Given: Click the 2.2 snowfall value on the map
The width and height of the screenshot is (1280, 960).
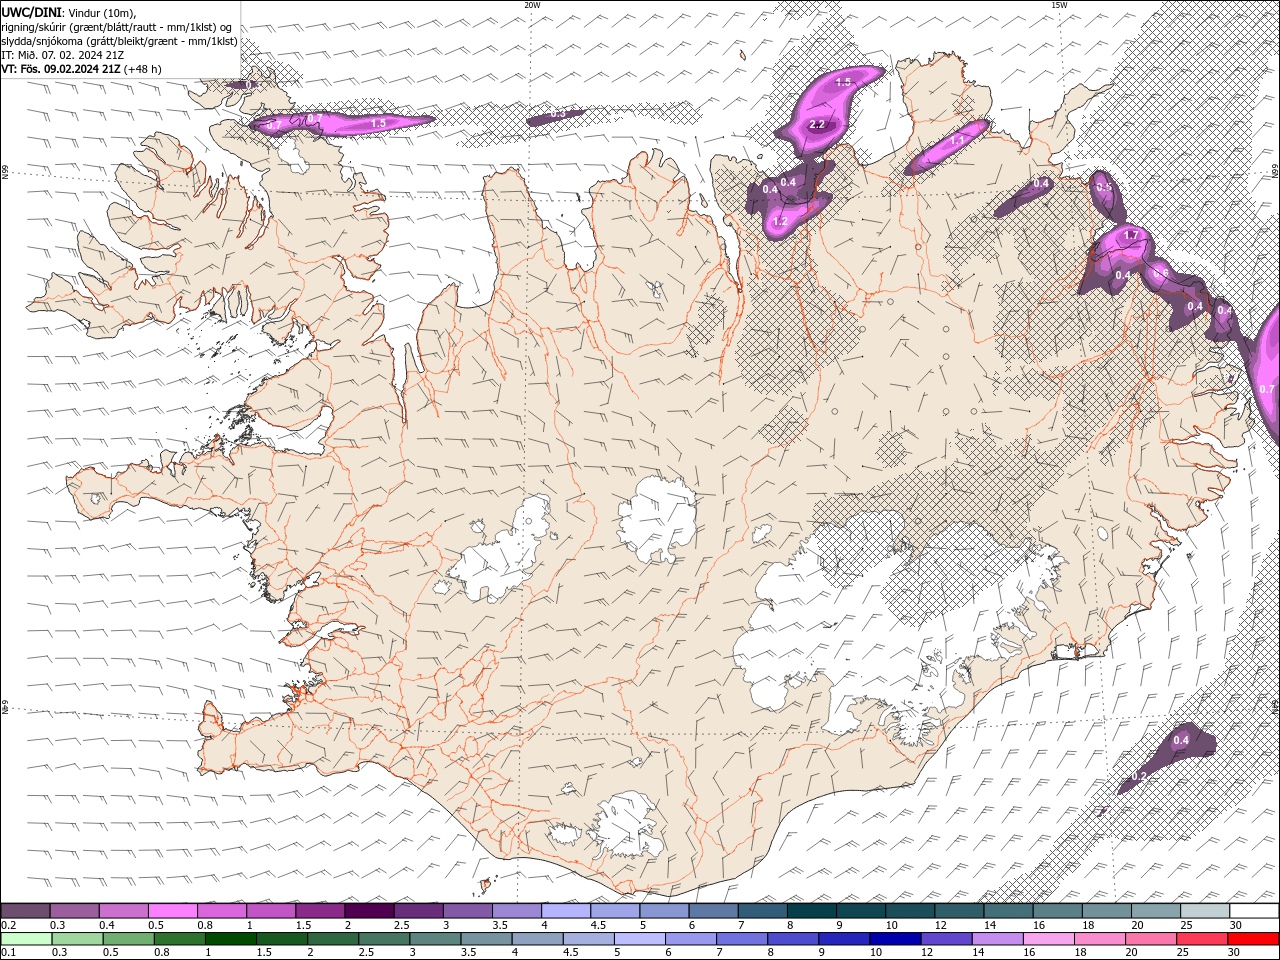Looking at the screenshot, I should (816, 124).
